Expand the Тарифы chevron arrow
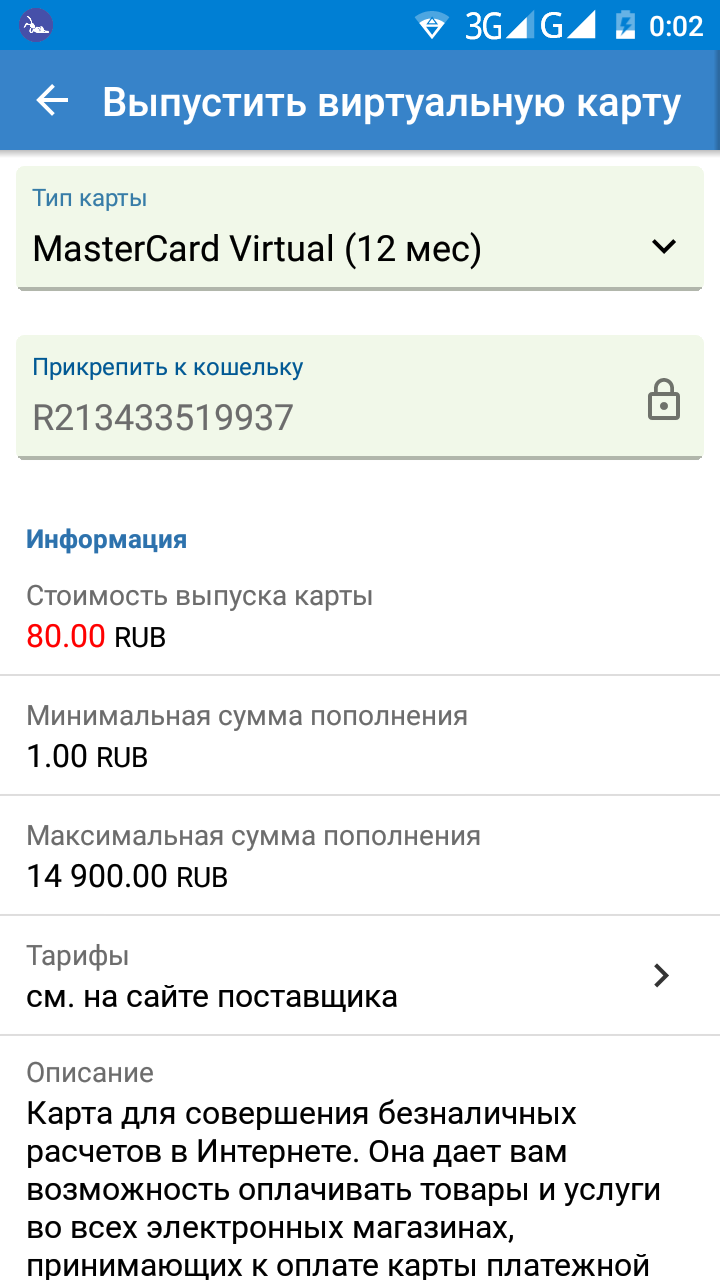Viewport: 720px width, 1280px height. coord(661,976)
